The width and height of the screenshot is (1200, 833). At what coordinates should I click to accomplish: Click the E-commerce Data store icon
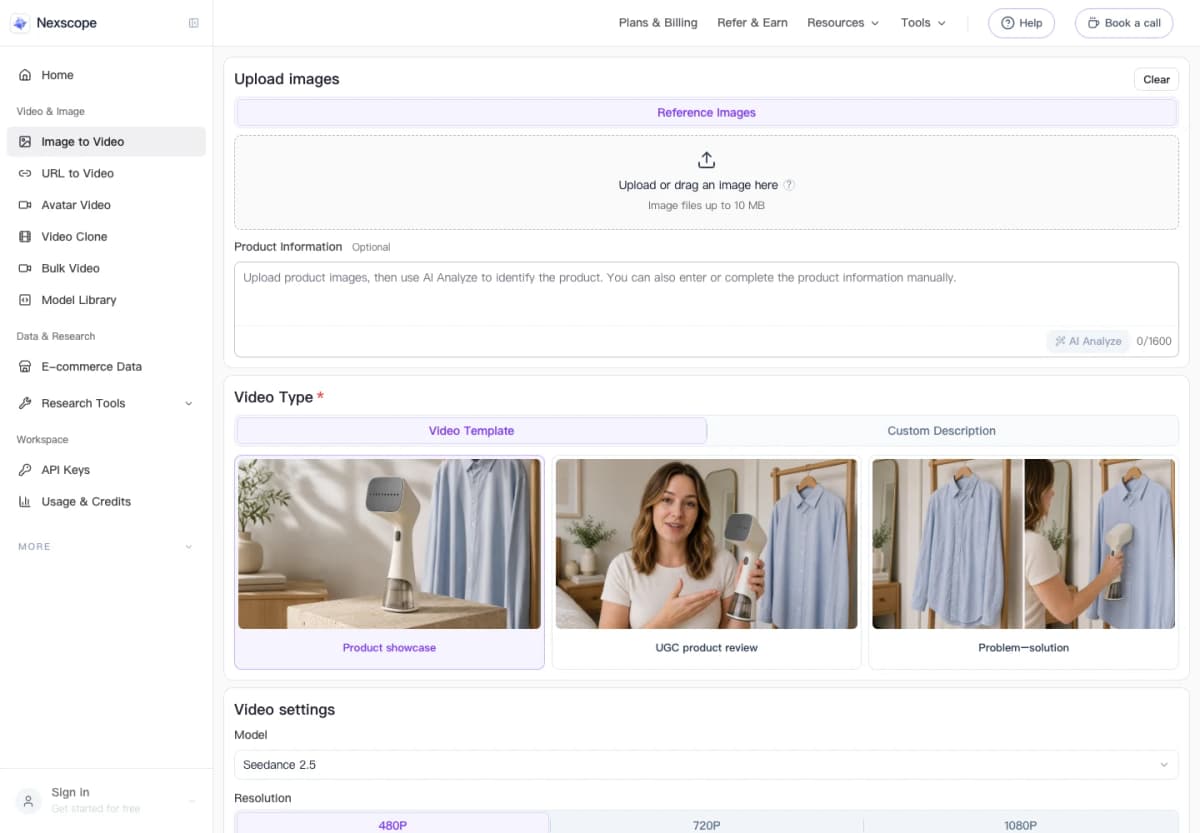[x=25, y=367]
